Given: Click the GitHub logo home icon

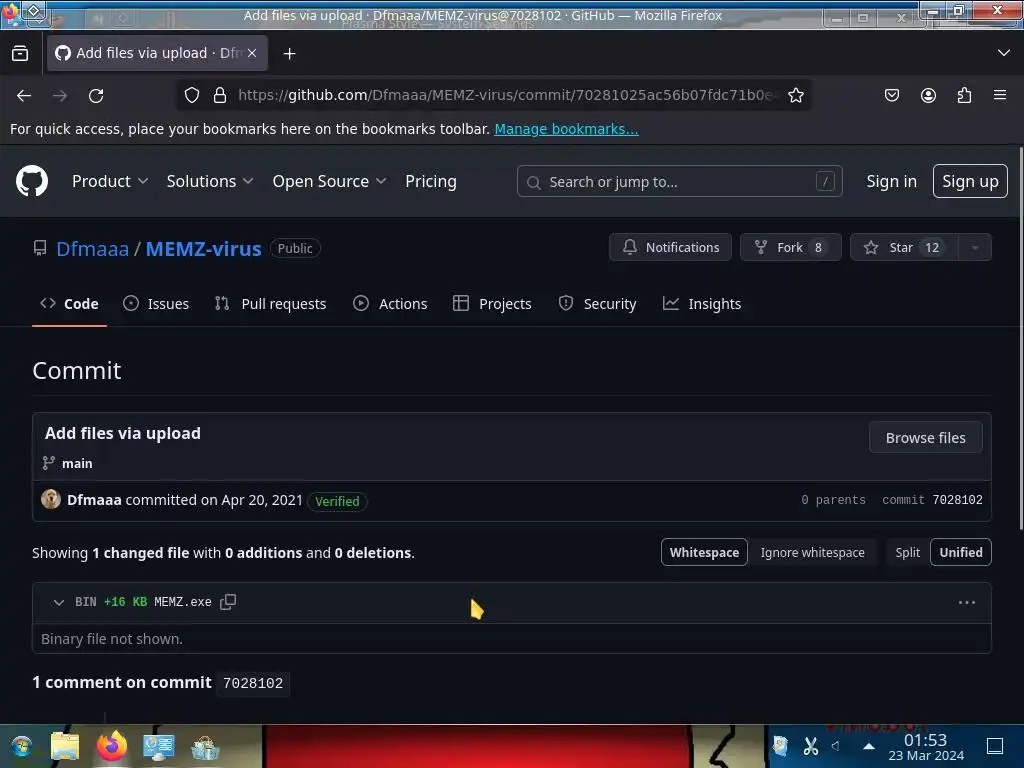Looking at the screenshot, I should point(31,181).
